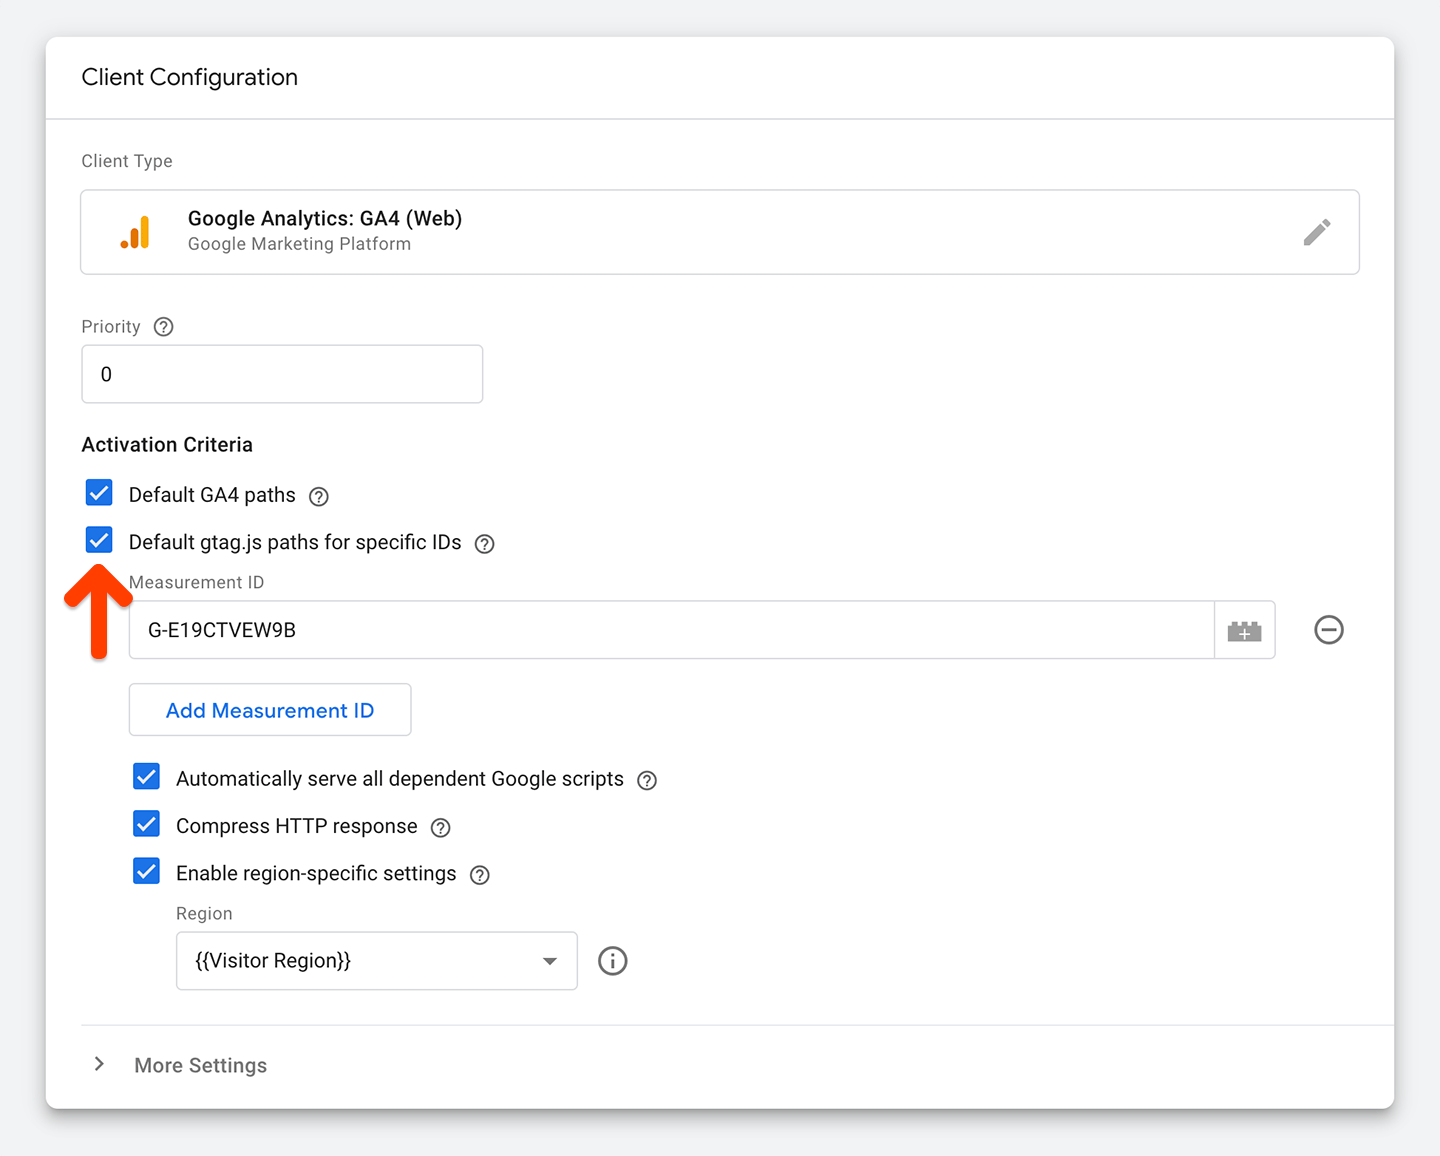
Task: Click help icon for Default gtag.js paths
Action: (485, 544)
